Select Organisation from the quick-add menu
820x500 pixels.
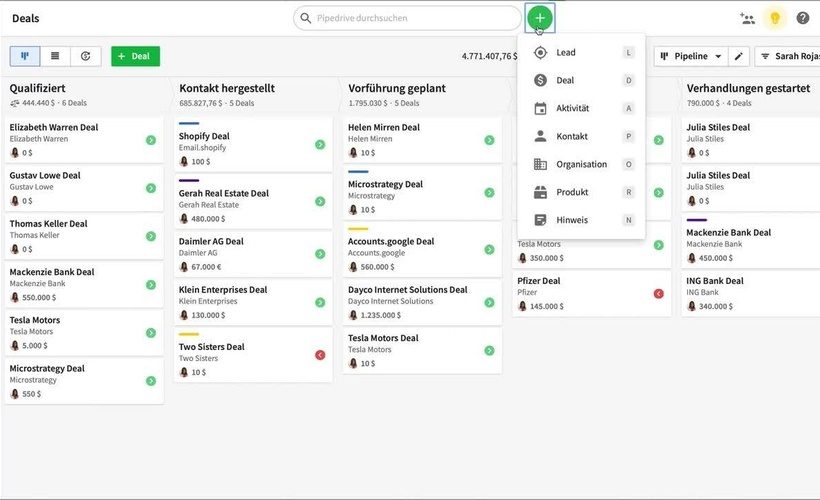[x=581, y=164]
